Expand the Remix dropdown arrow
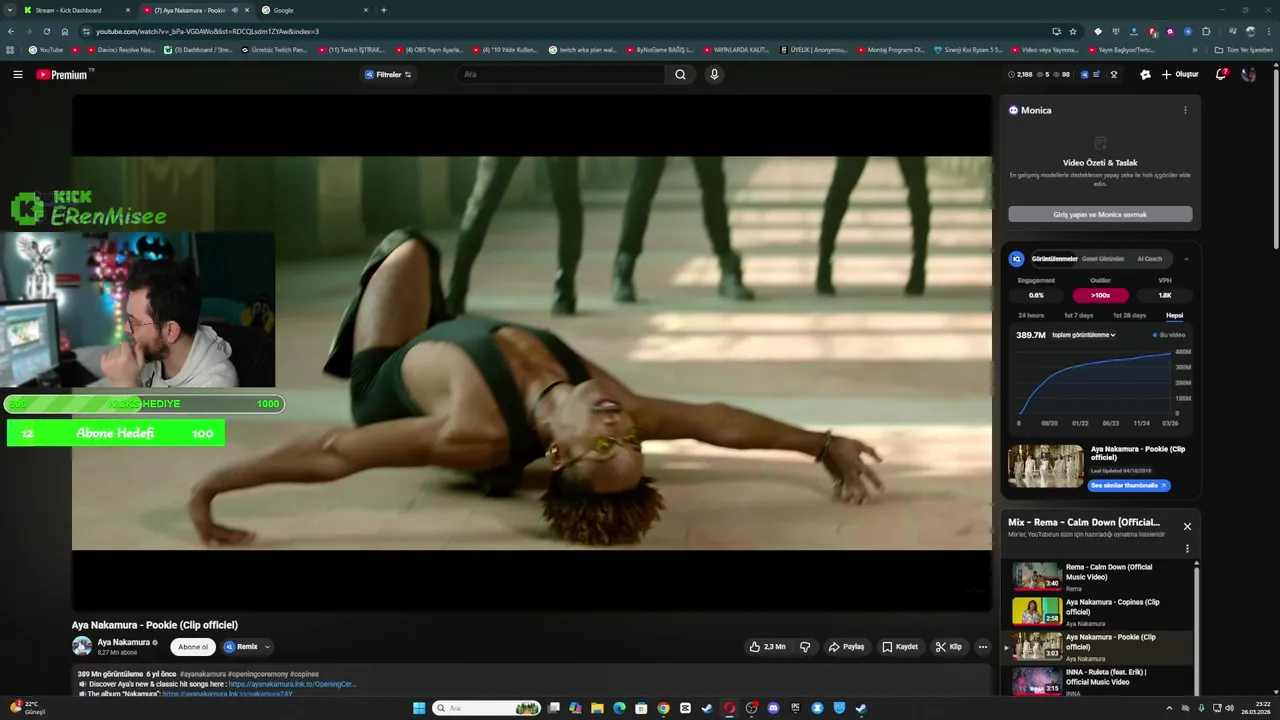The image size is (1280, 720). (267, 647)
